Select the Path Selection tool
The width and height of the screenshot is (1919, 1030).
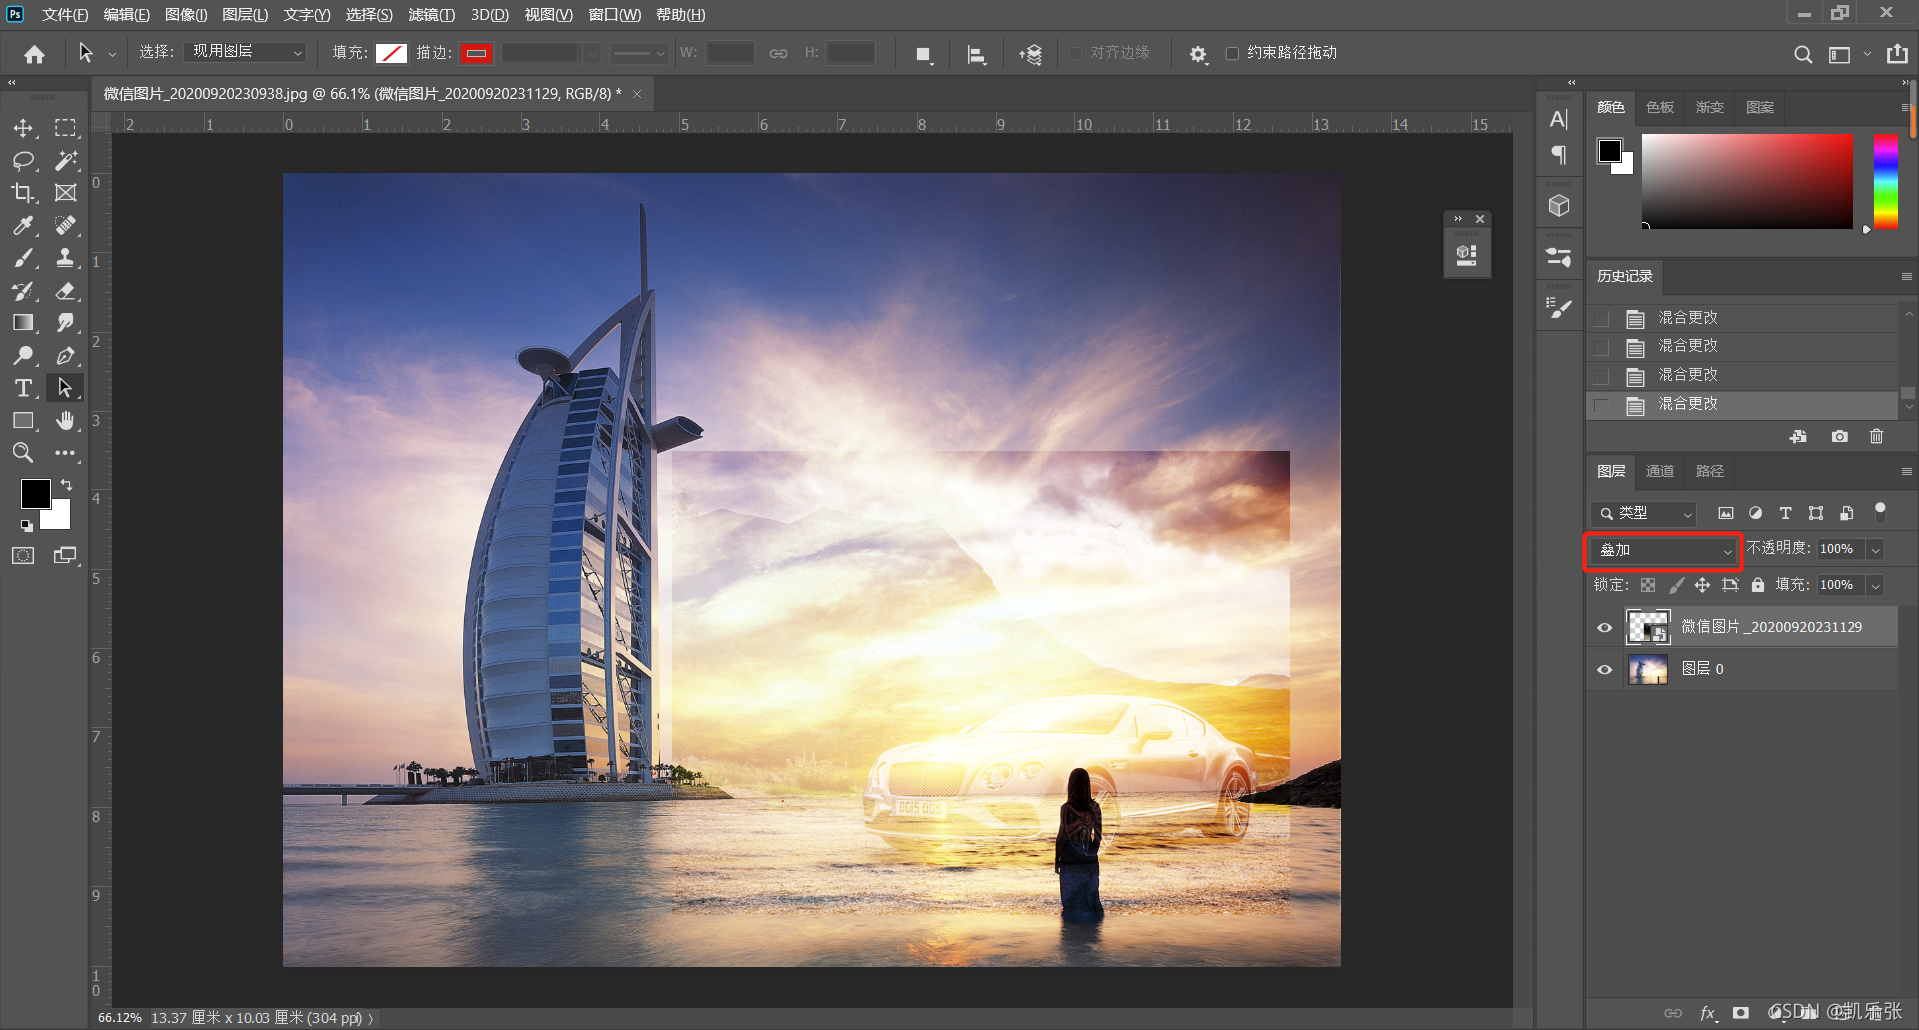pos(66,388)
